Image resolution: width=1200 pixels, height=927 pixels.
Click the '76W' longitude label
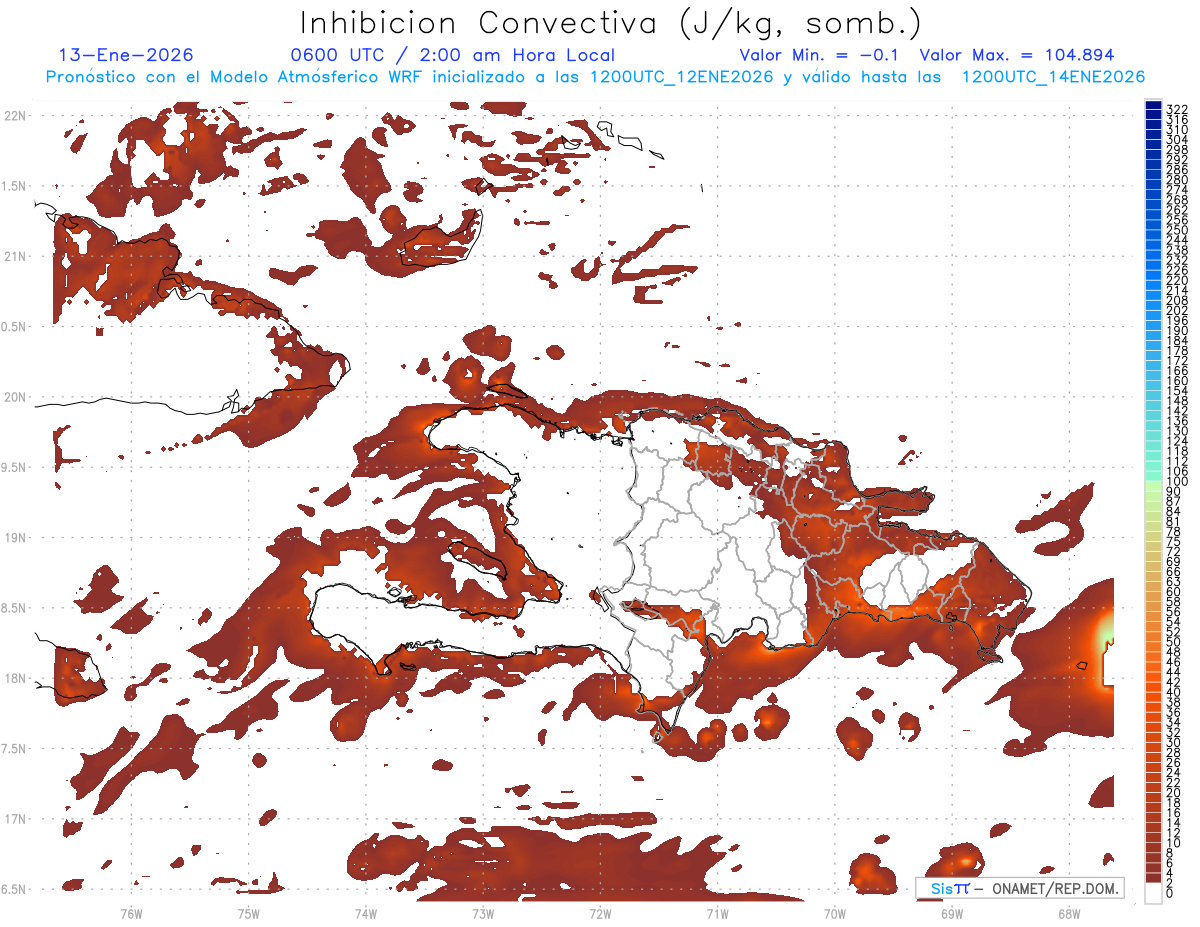(131, 913)
